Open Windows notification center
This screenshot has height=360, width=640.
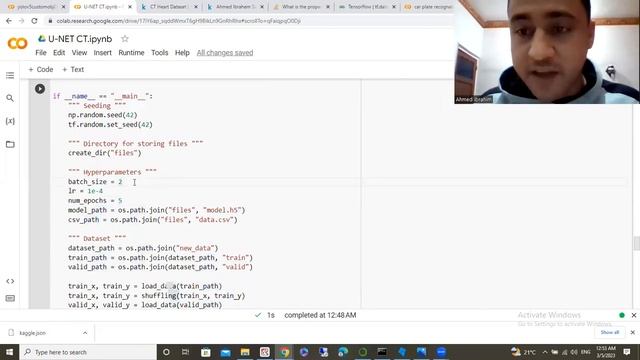[x=627, y=352]
